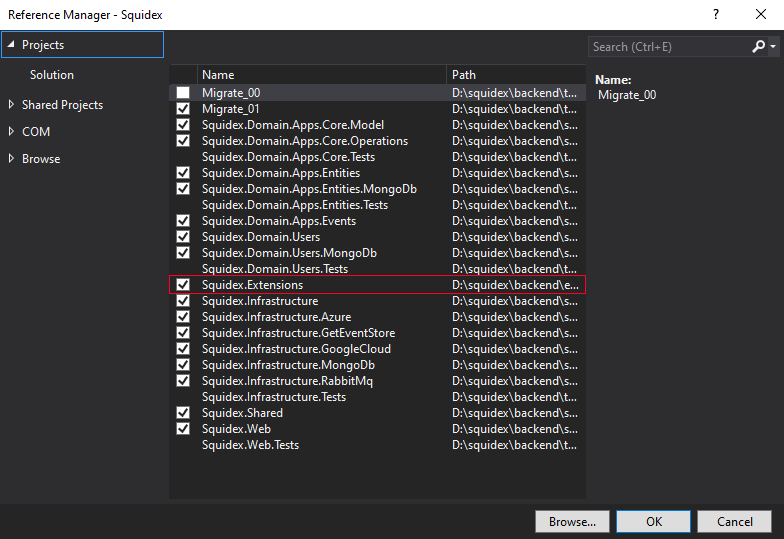Click the Cancel button
784x539 pixels.
click(734, 522)
